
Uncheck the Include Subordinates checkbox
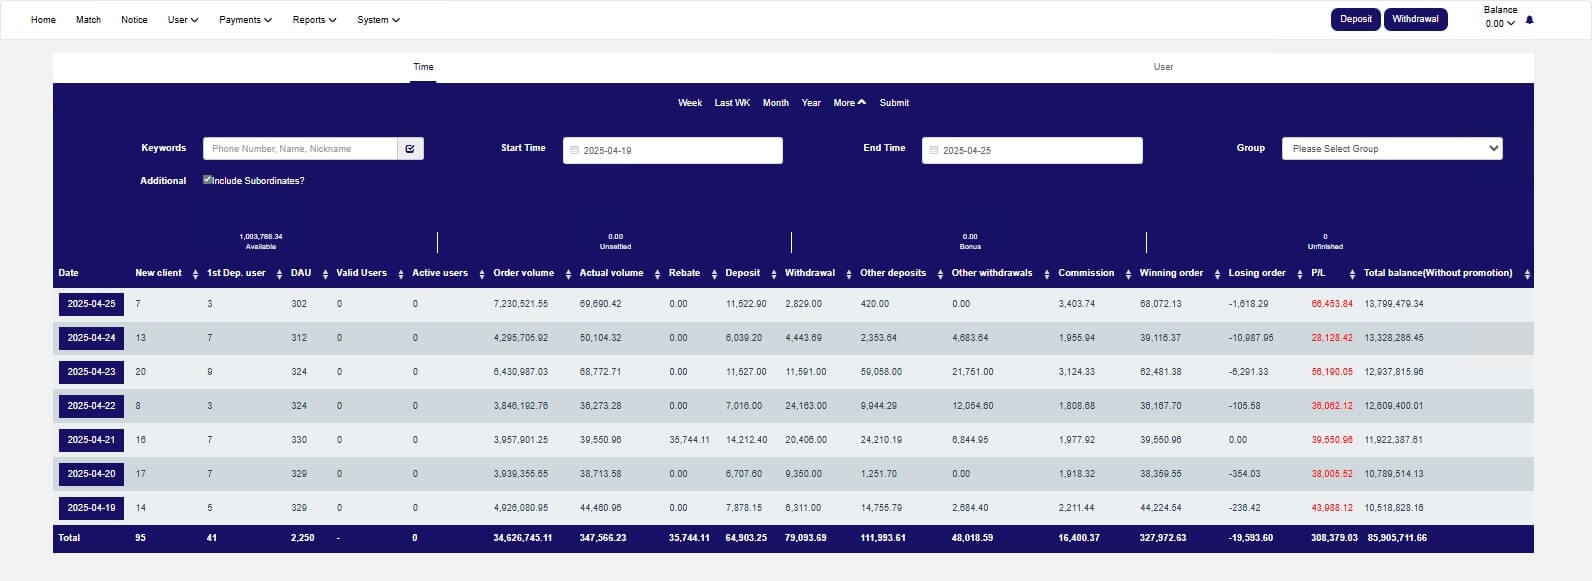tap(207, 180)
